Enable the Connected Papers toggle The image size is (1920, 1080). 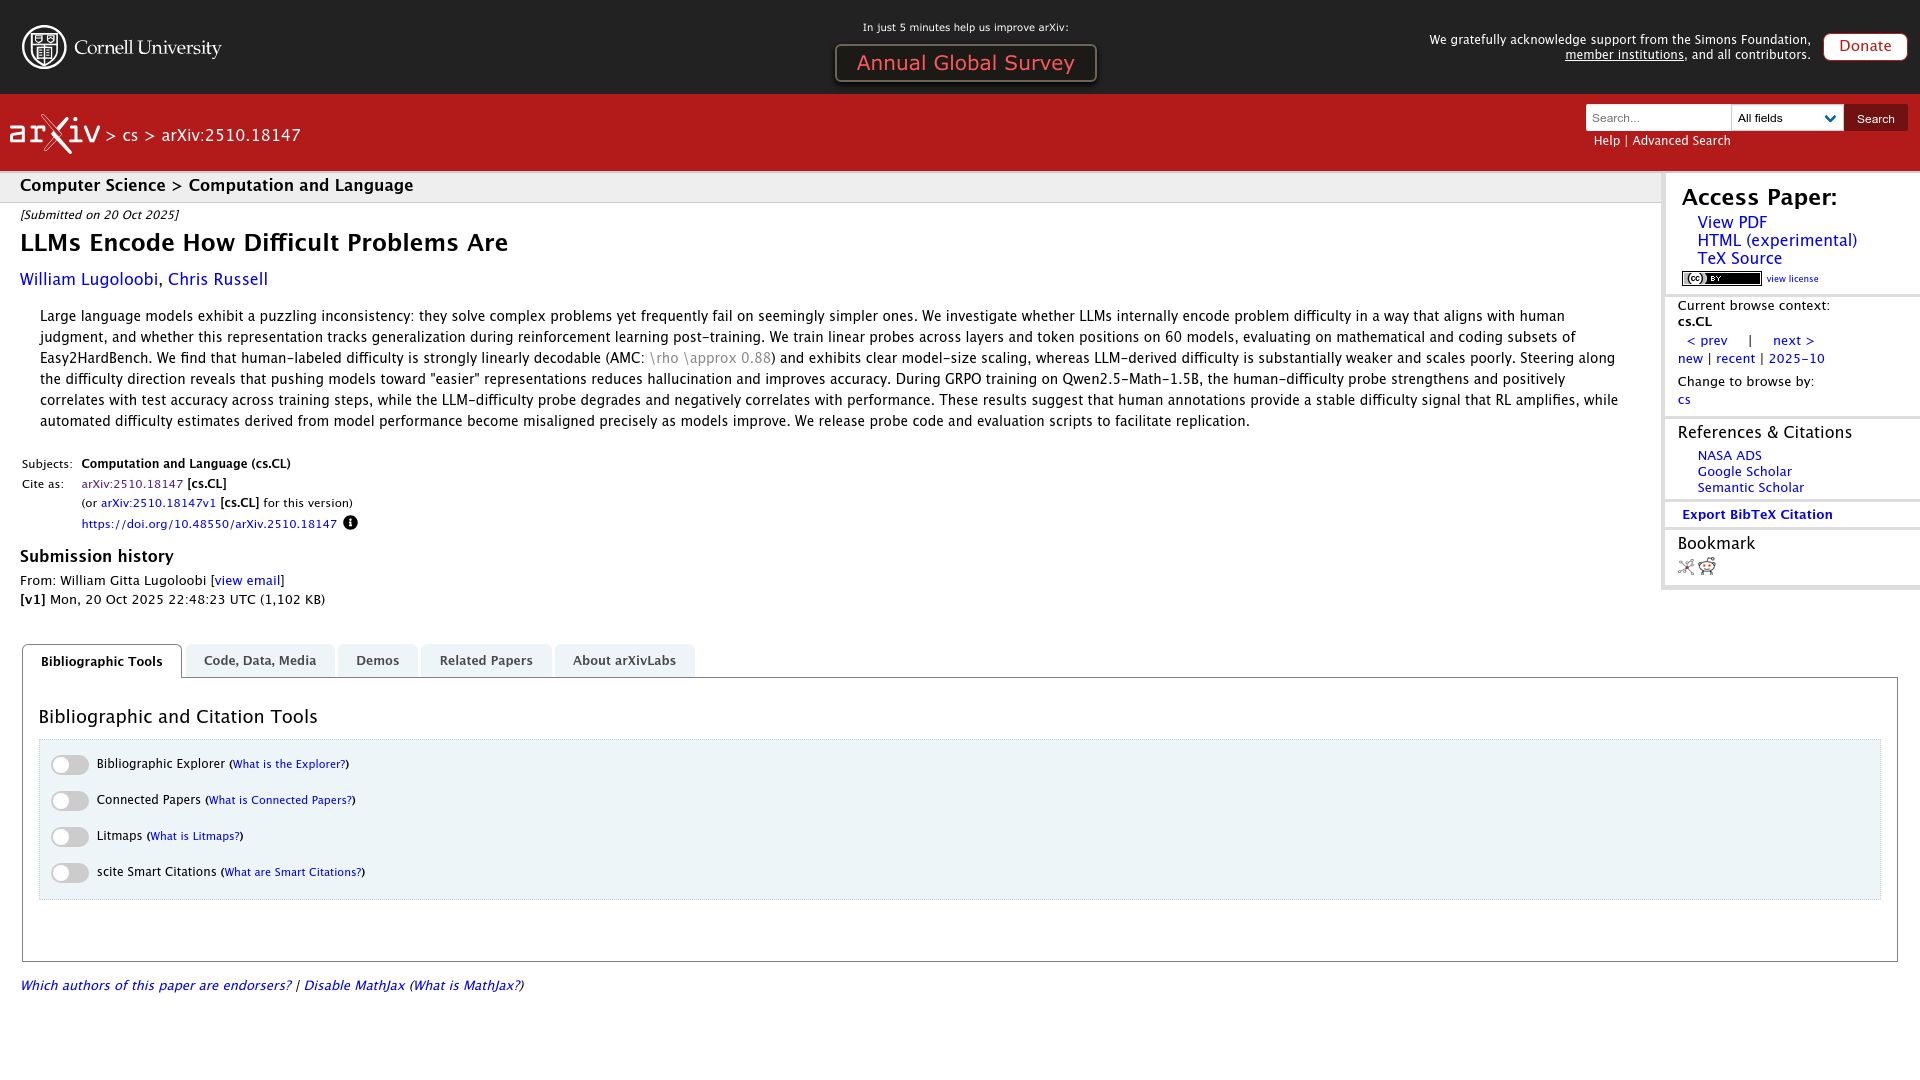70,801
